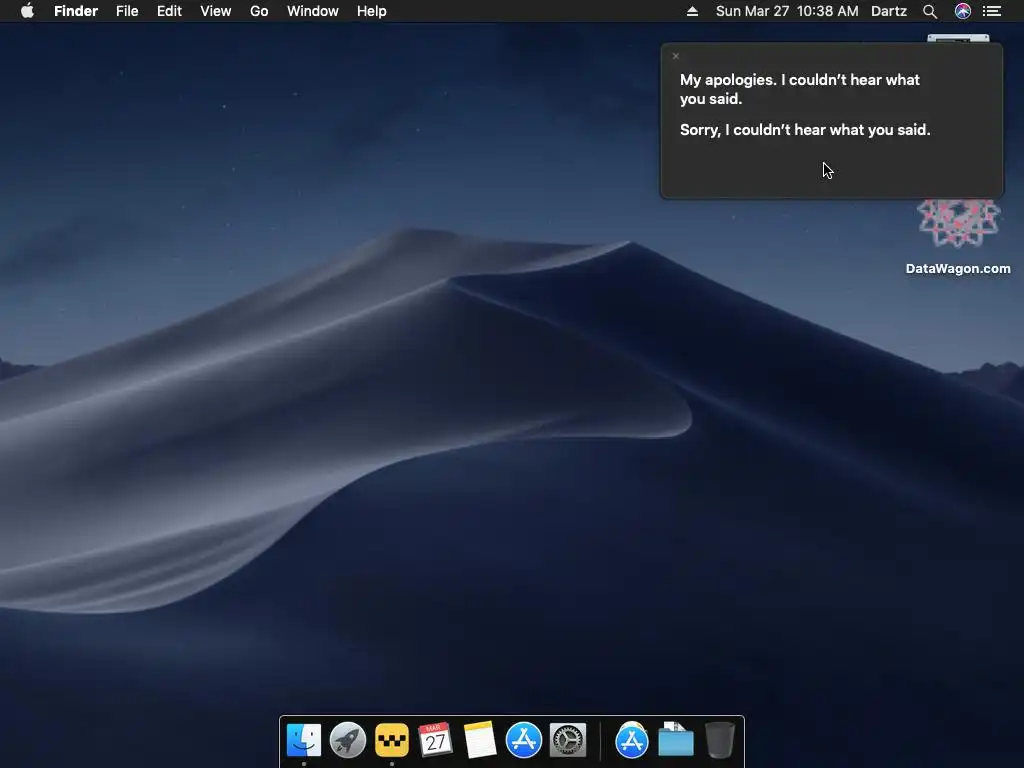Open the Dartz user menu
The height and width of the screenshot is (768, 1024).
point(889,11)
